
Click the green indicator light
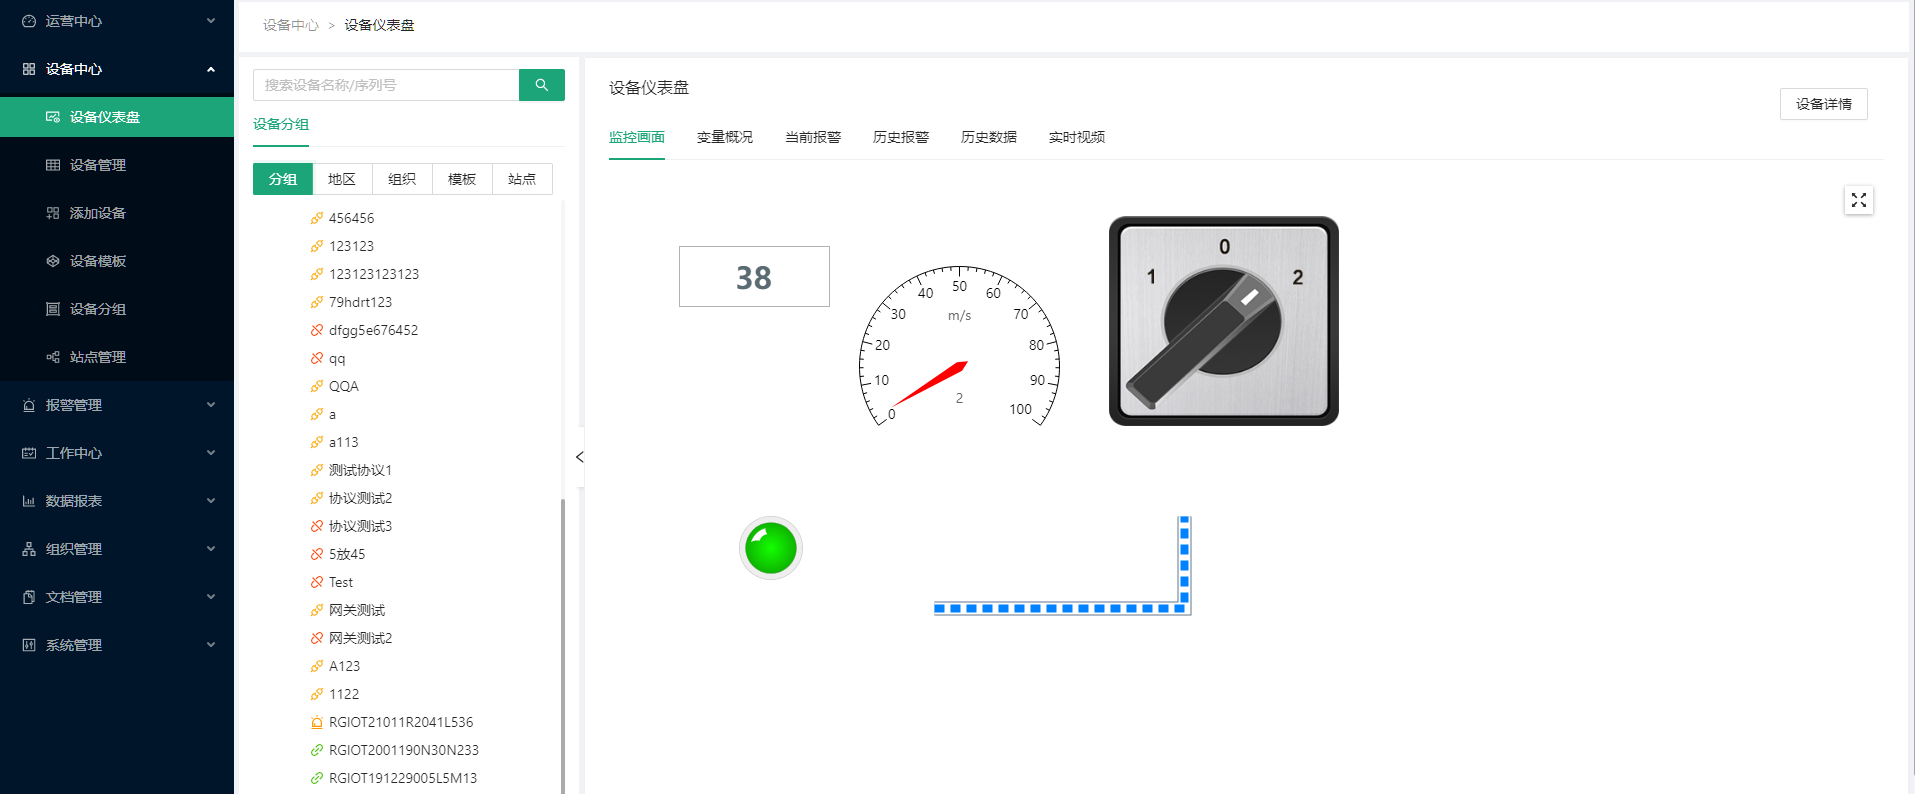pyautogui.click(x=770, y=548)
